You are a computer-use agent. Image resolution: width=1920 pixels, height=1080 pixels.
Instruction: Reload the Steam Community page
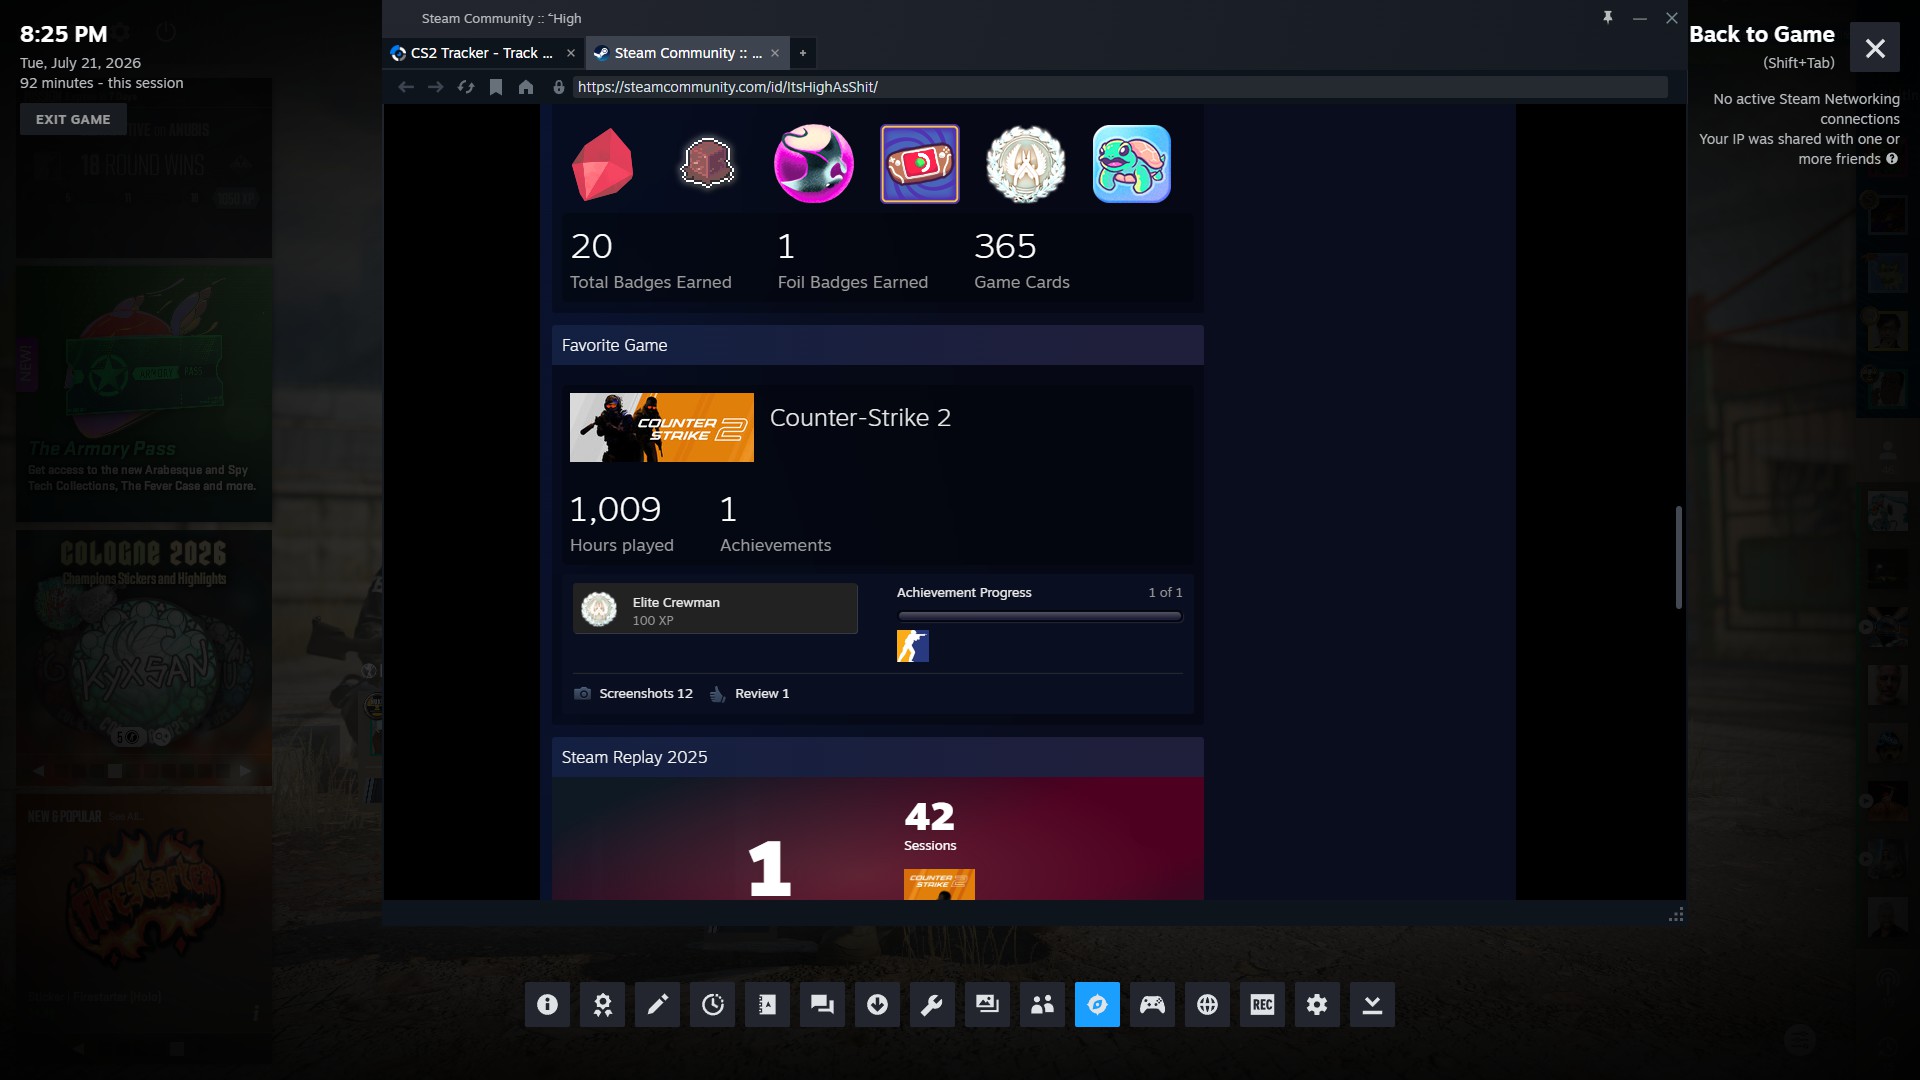coord(466,87)
